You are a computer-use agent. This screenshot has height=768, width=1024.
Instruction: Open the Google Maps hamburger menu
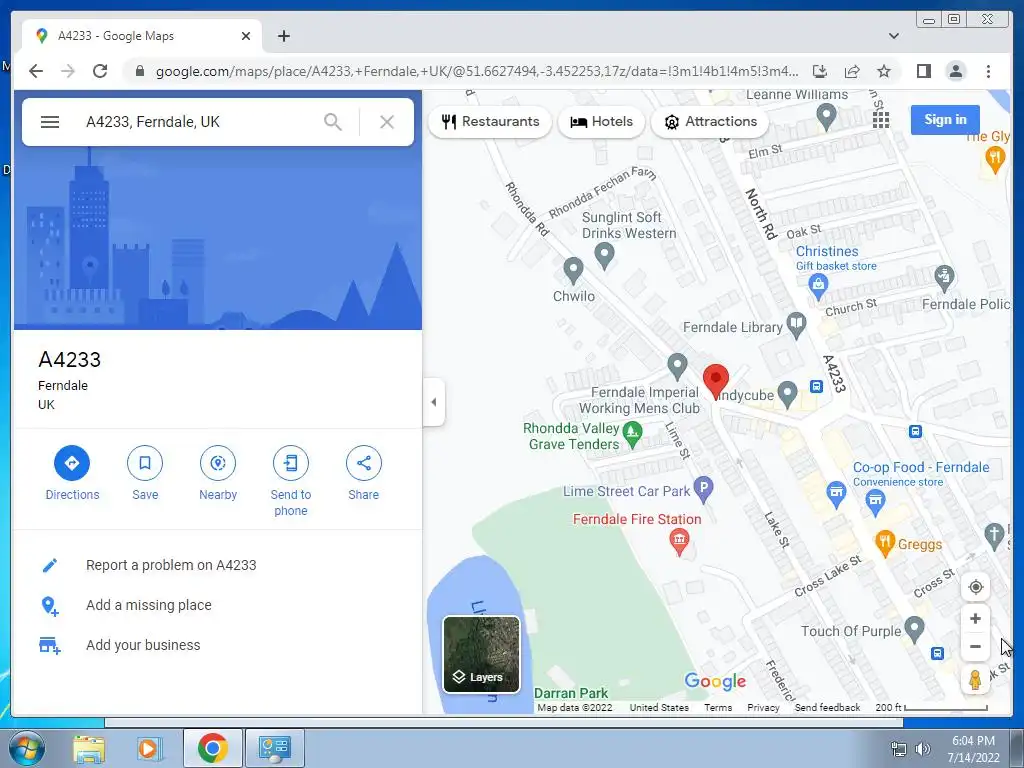coord(50,122)
